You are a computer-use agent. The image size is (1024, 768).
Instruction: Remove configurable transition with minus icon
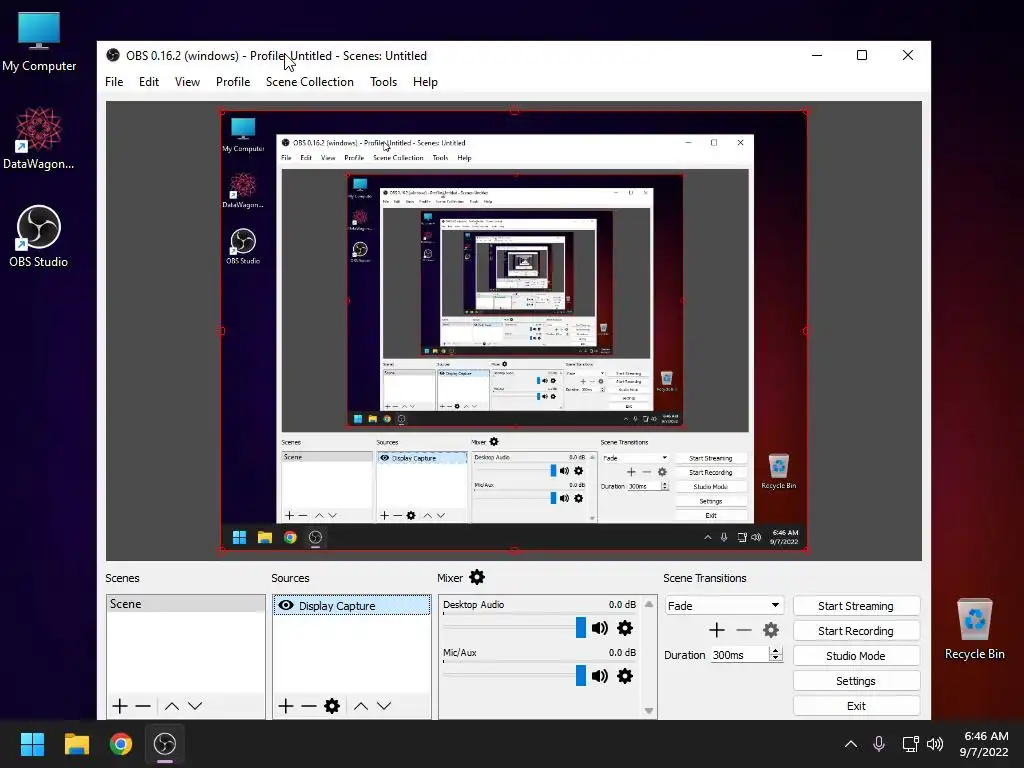click(x=744, y=630)
